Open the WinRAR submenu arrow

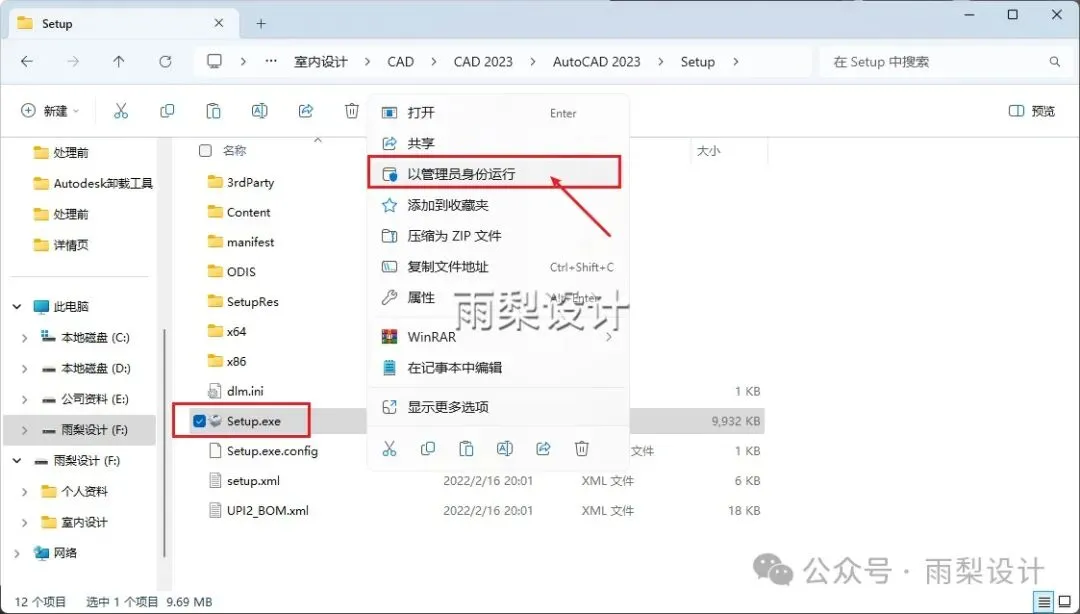click(x=609, y=337)
